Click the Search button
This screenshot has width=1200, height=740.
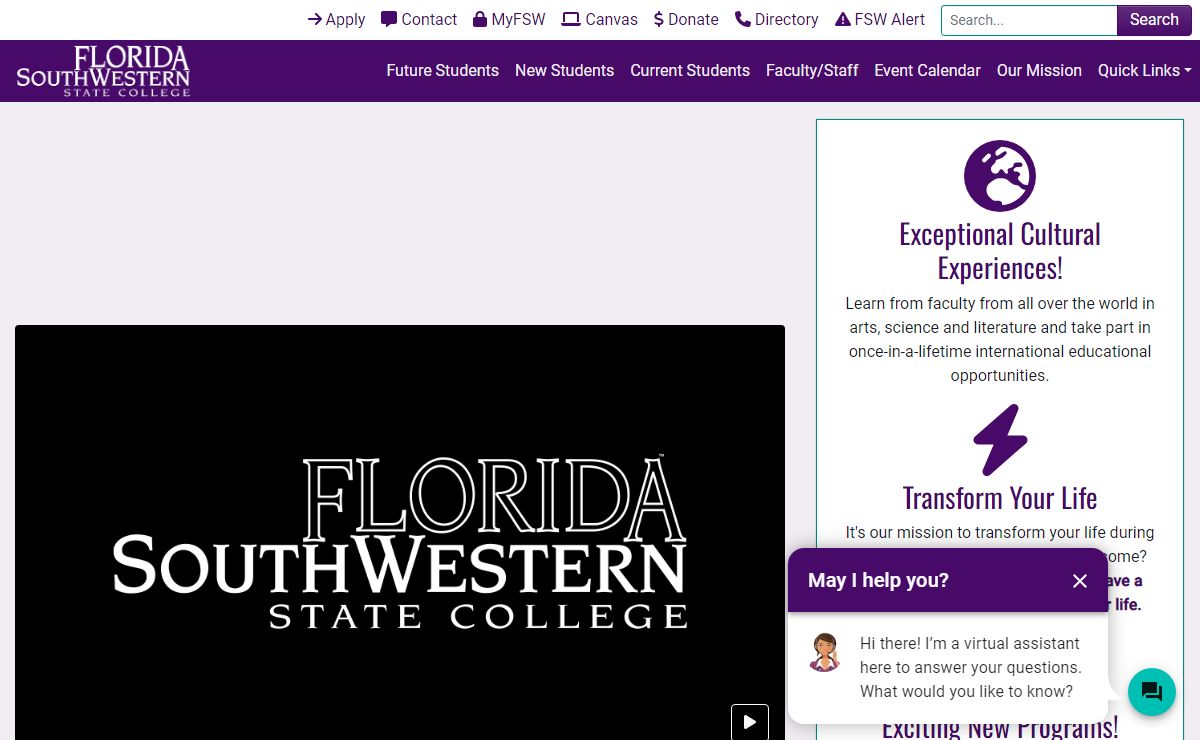[x=1154, y=20]
